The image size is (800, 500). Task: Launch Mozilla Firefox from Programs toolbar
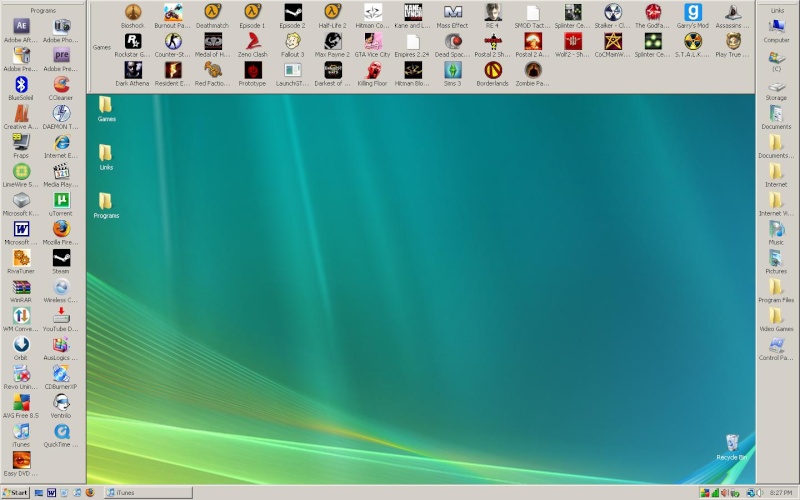tap(61, 233)
